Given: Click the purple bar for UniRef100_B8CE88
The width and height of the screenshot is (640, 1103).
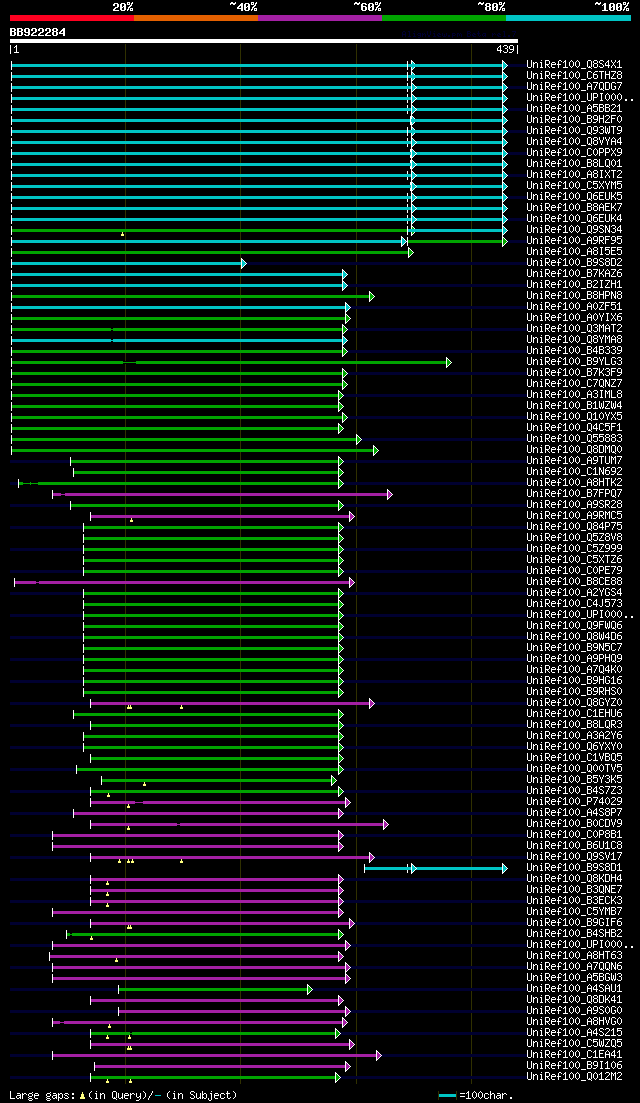Looking at the screenshot, I should point(184,582).
